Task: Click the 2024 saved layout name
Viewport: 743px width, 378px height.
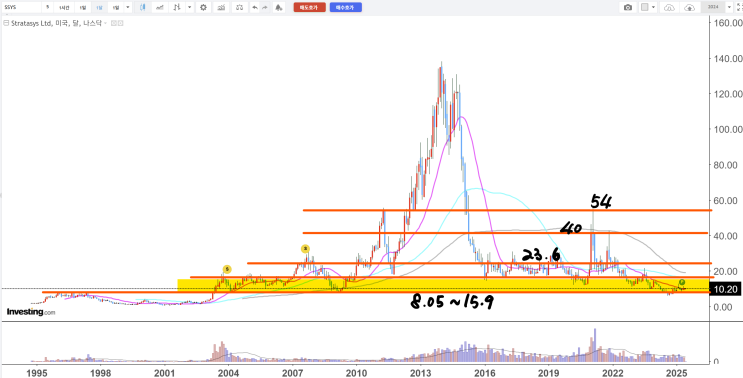Action: 714,7
